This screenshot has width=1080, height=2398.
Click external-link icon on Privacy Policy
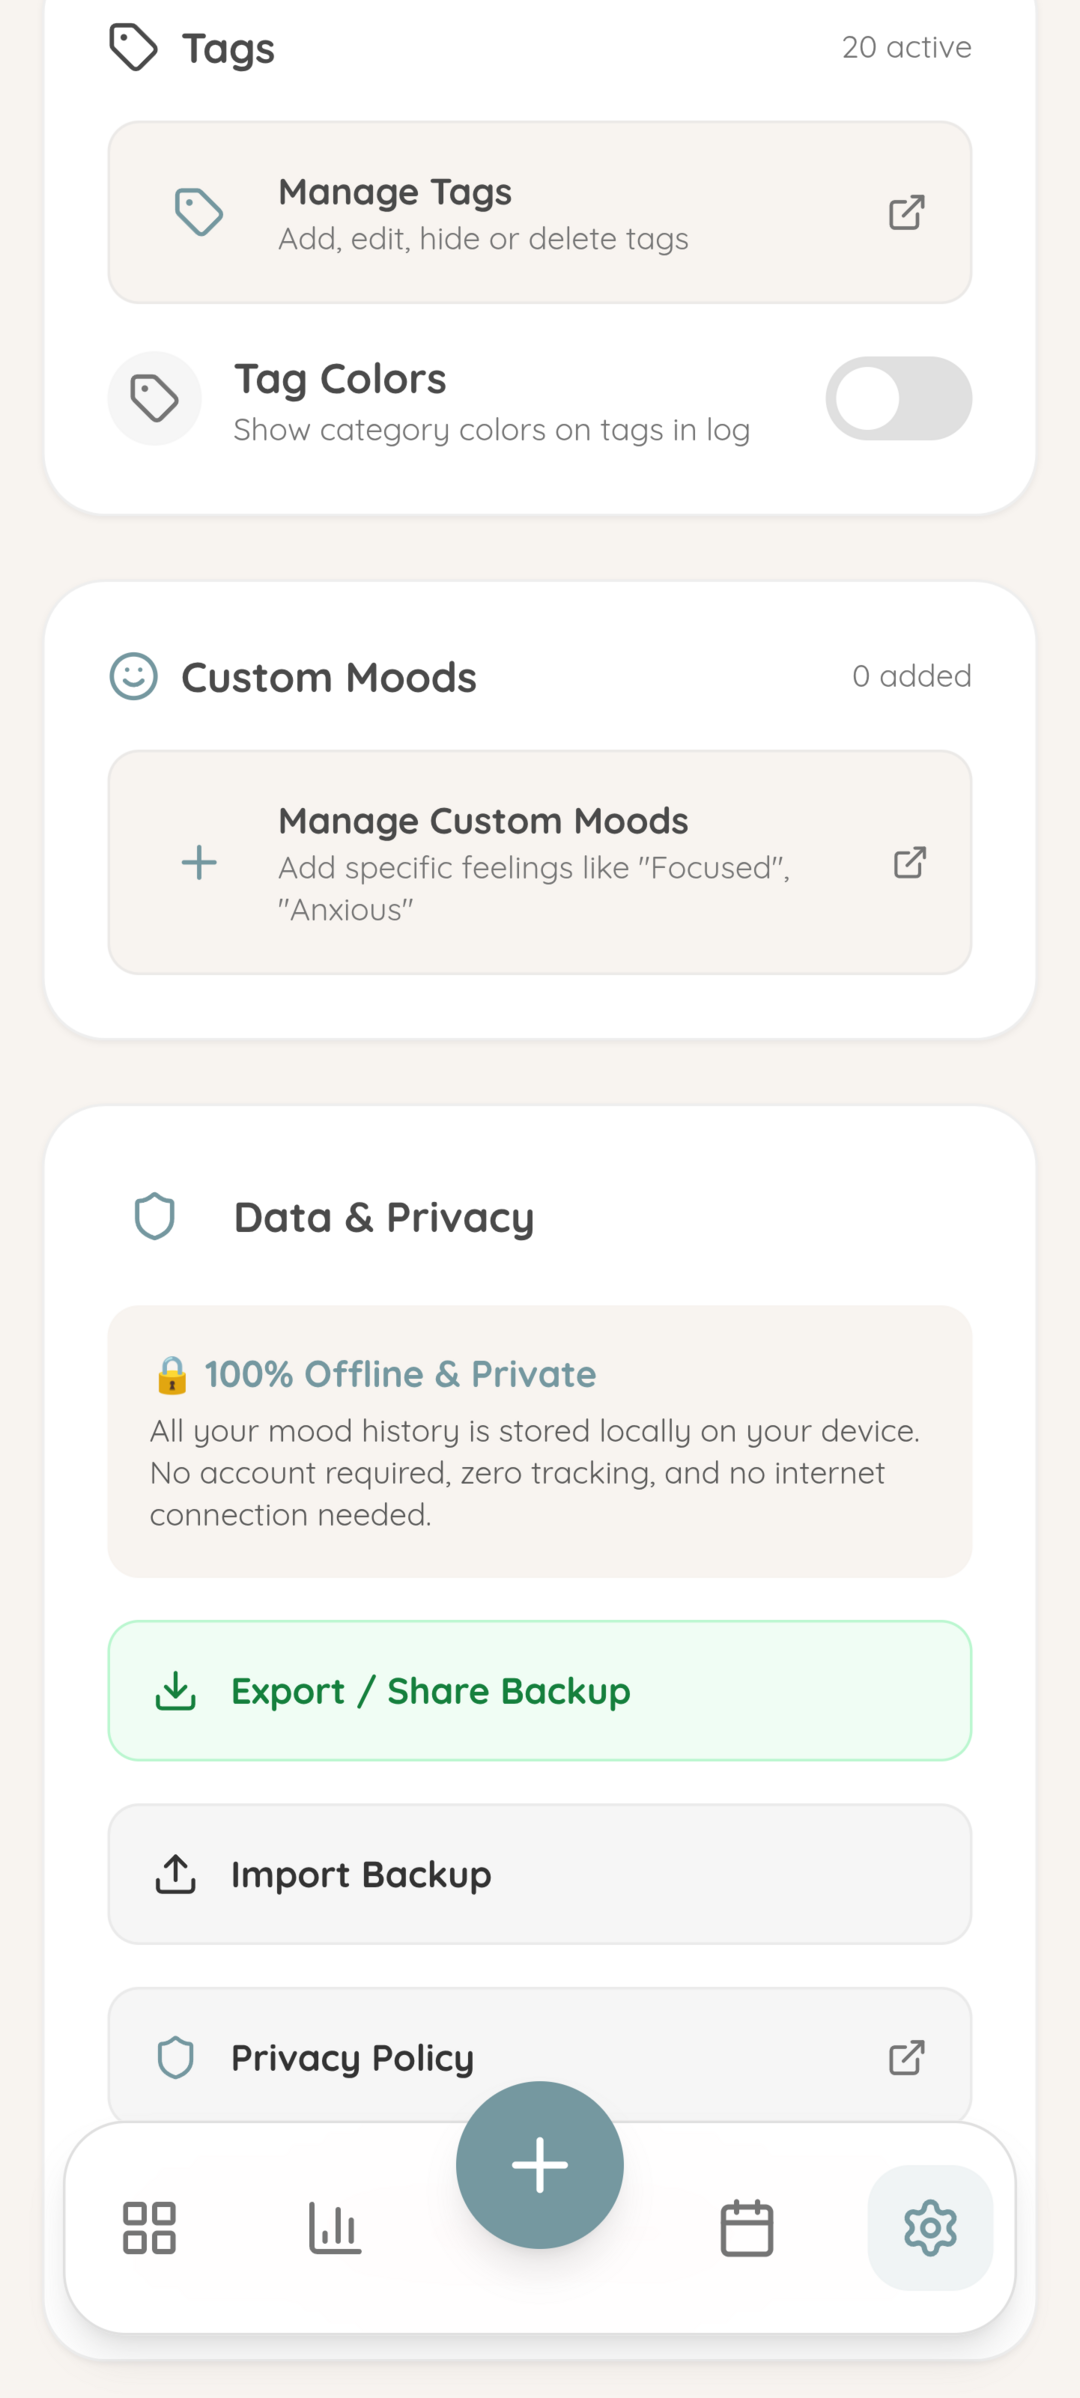tap(907, 2057)
